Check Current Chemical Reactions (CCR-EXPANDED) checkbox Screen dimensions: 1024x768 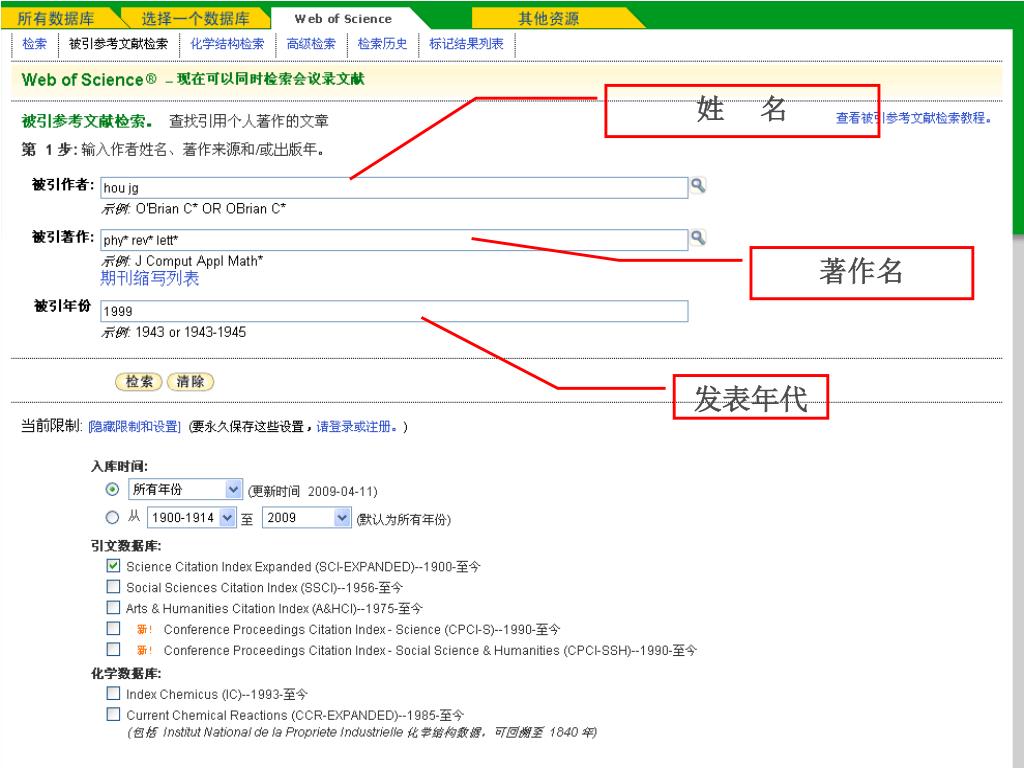pos(114,714)
